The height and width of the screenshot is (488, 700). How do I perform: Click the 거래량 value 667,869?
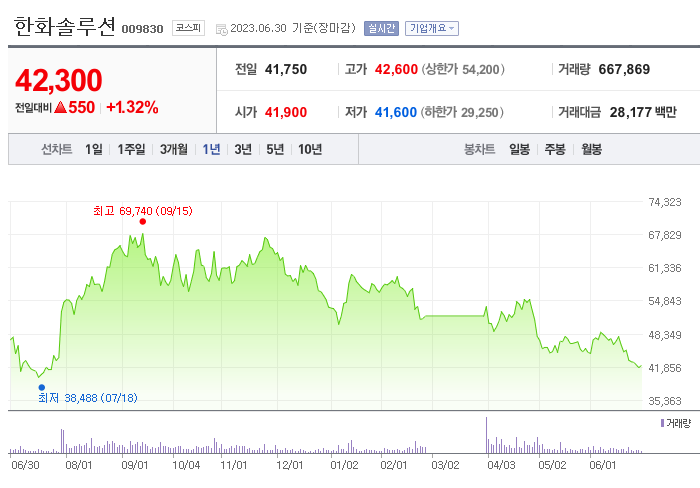coord(624,69)
